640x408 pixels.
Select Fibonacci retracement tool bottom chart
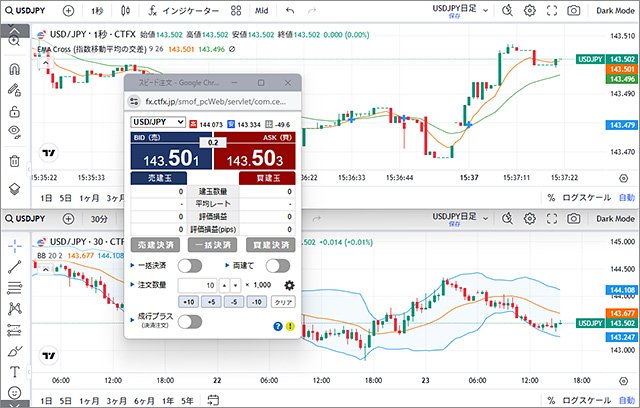[x=14, y=288]
